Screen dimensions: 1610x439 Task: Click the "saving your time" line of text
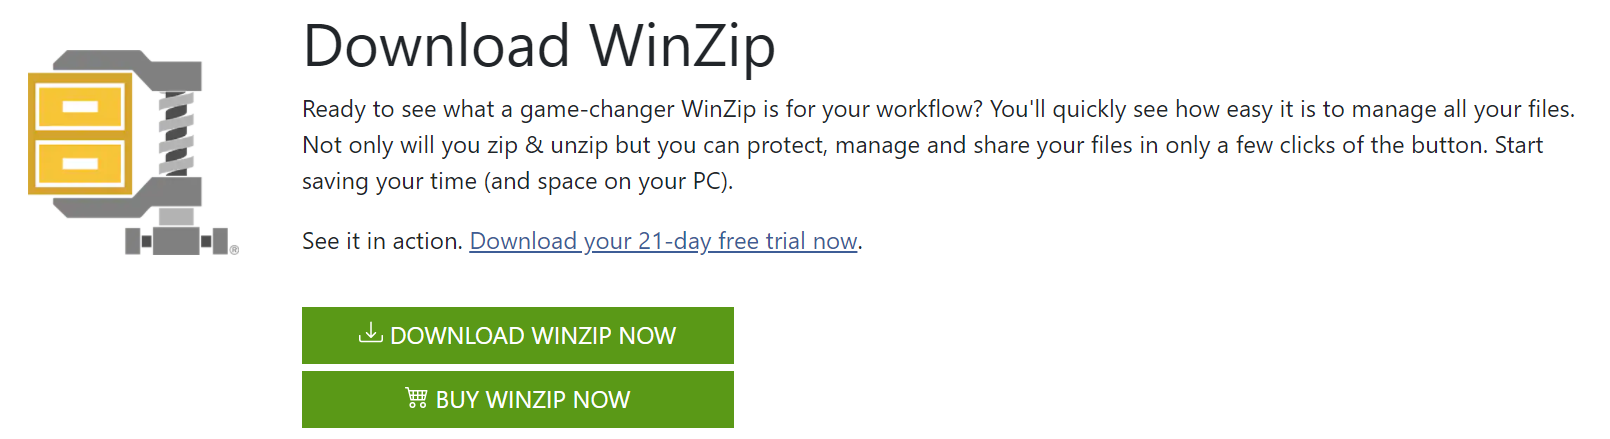pos(390,181)
